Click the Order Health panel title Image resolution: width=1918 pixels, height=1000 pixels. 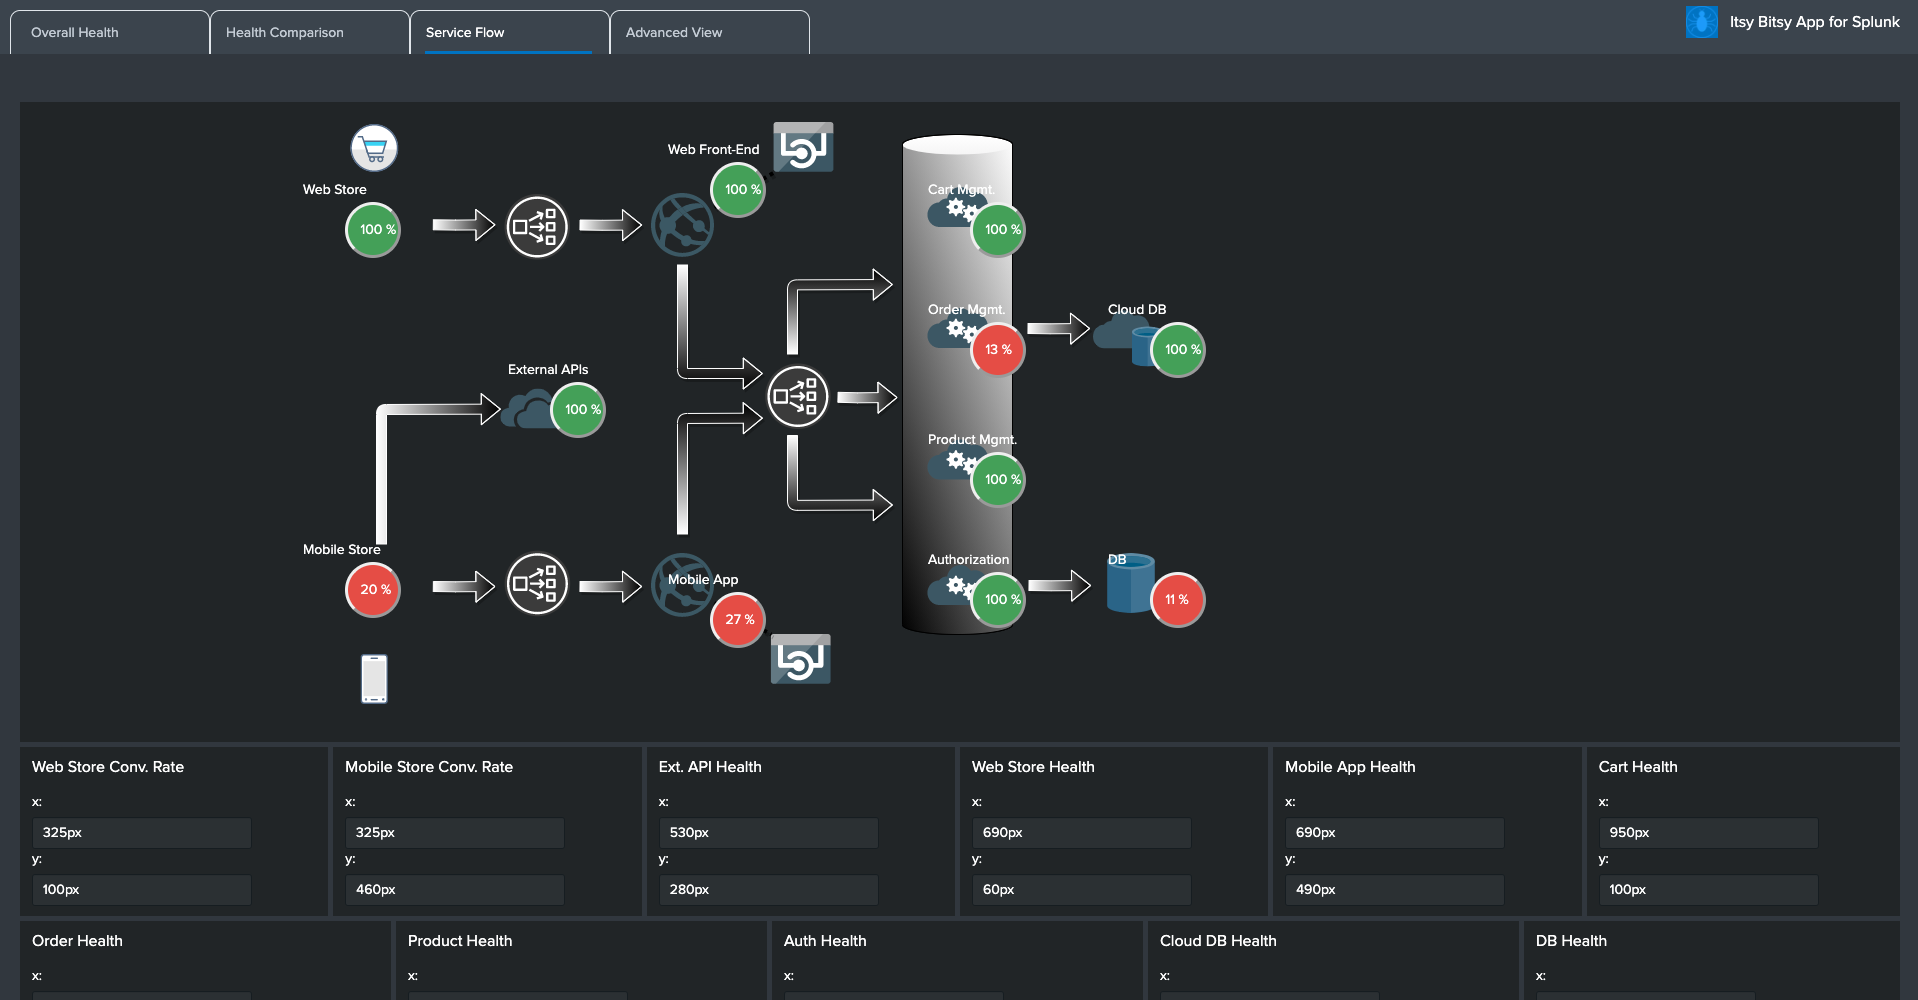click(x=77, y=941)
